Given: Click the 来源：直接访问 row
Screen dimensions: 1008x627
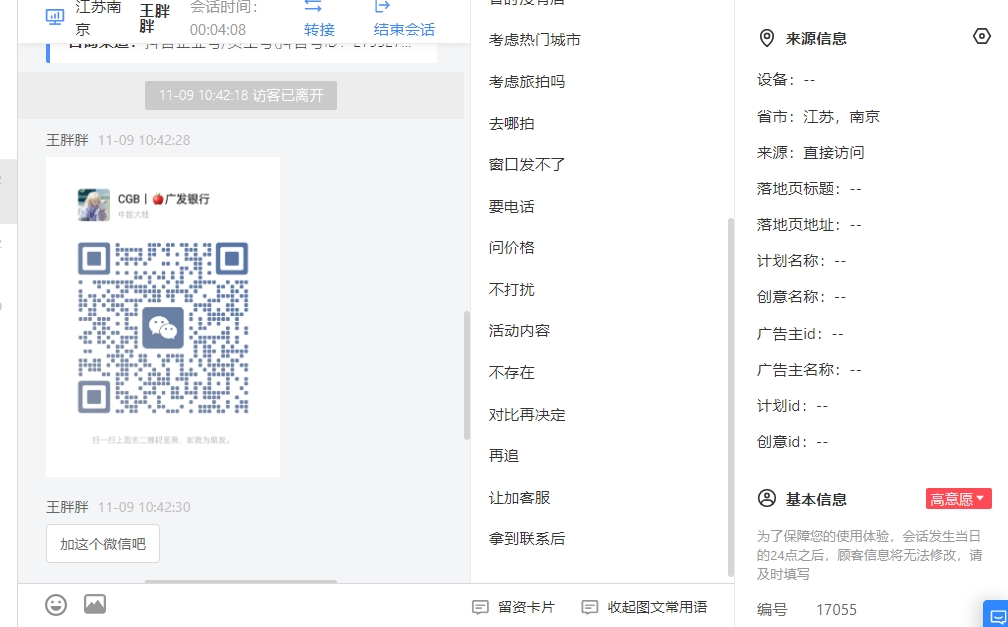Looking at the screenshot, I should [811, 152].
